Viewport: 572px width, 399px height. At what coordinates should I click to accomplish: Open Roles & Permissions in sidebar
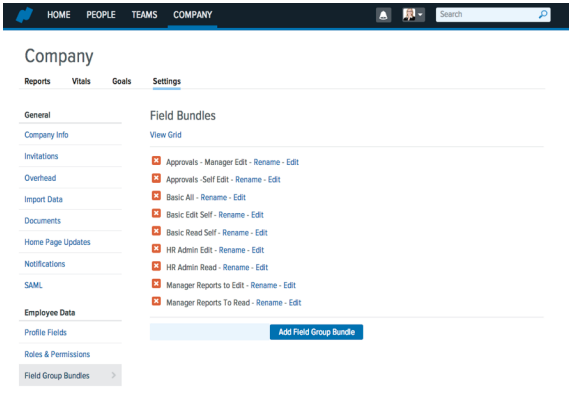[x=57, y=354]
